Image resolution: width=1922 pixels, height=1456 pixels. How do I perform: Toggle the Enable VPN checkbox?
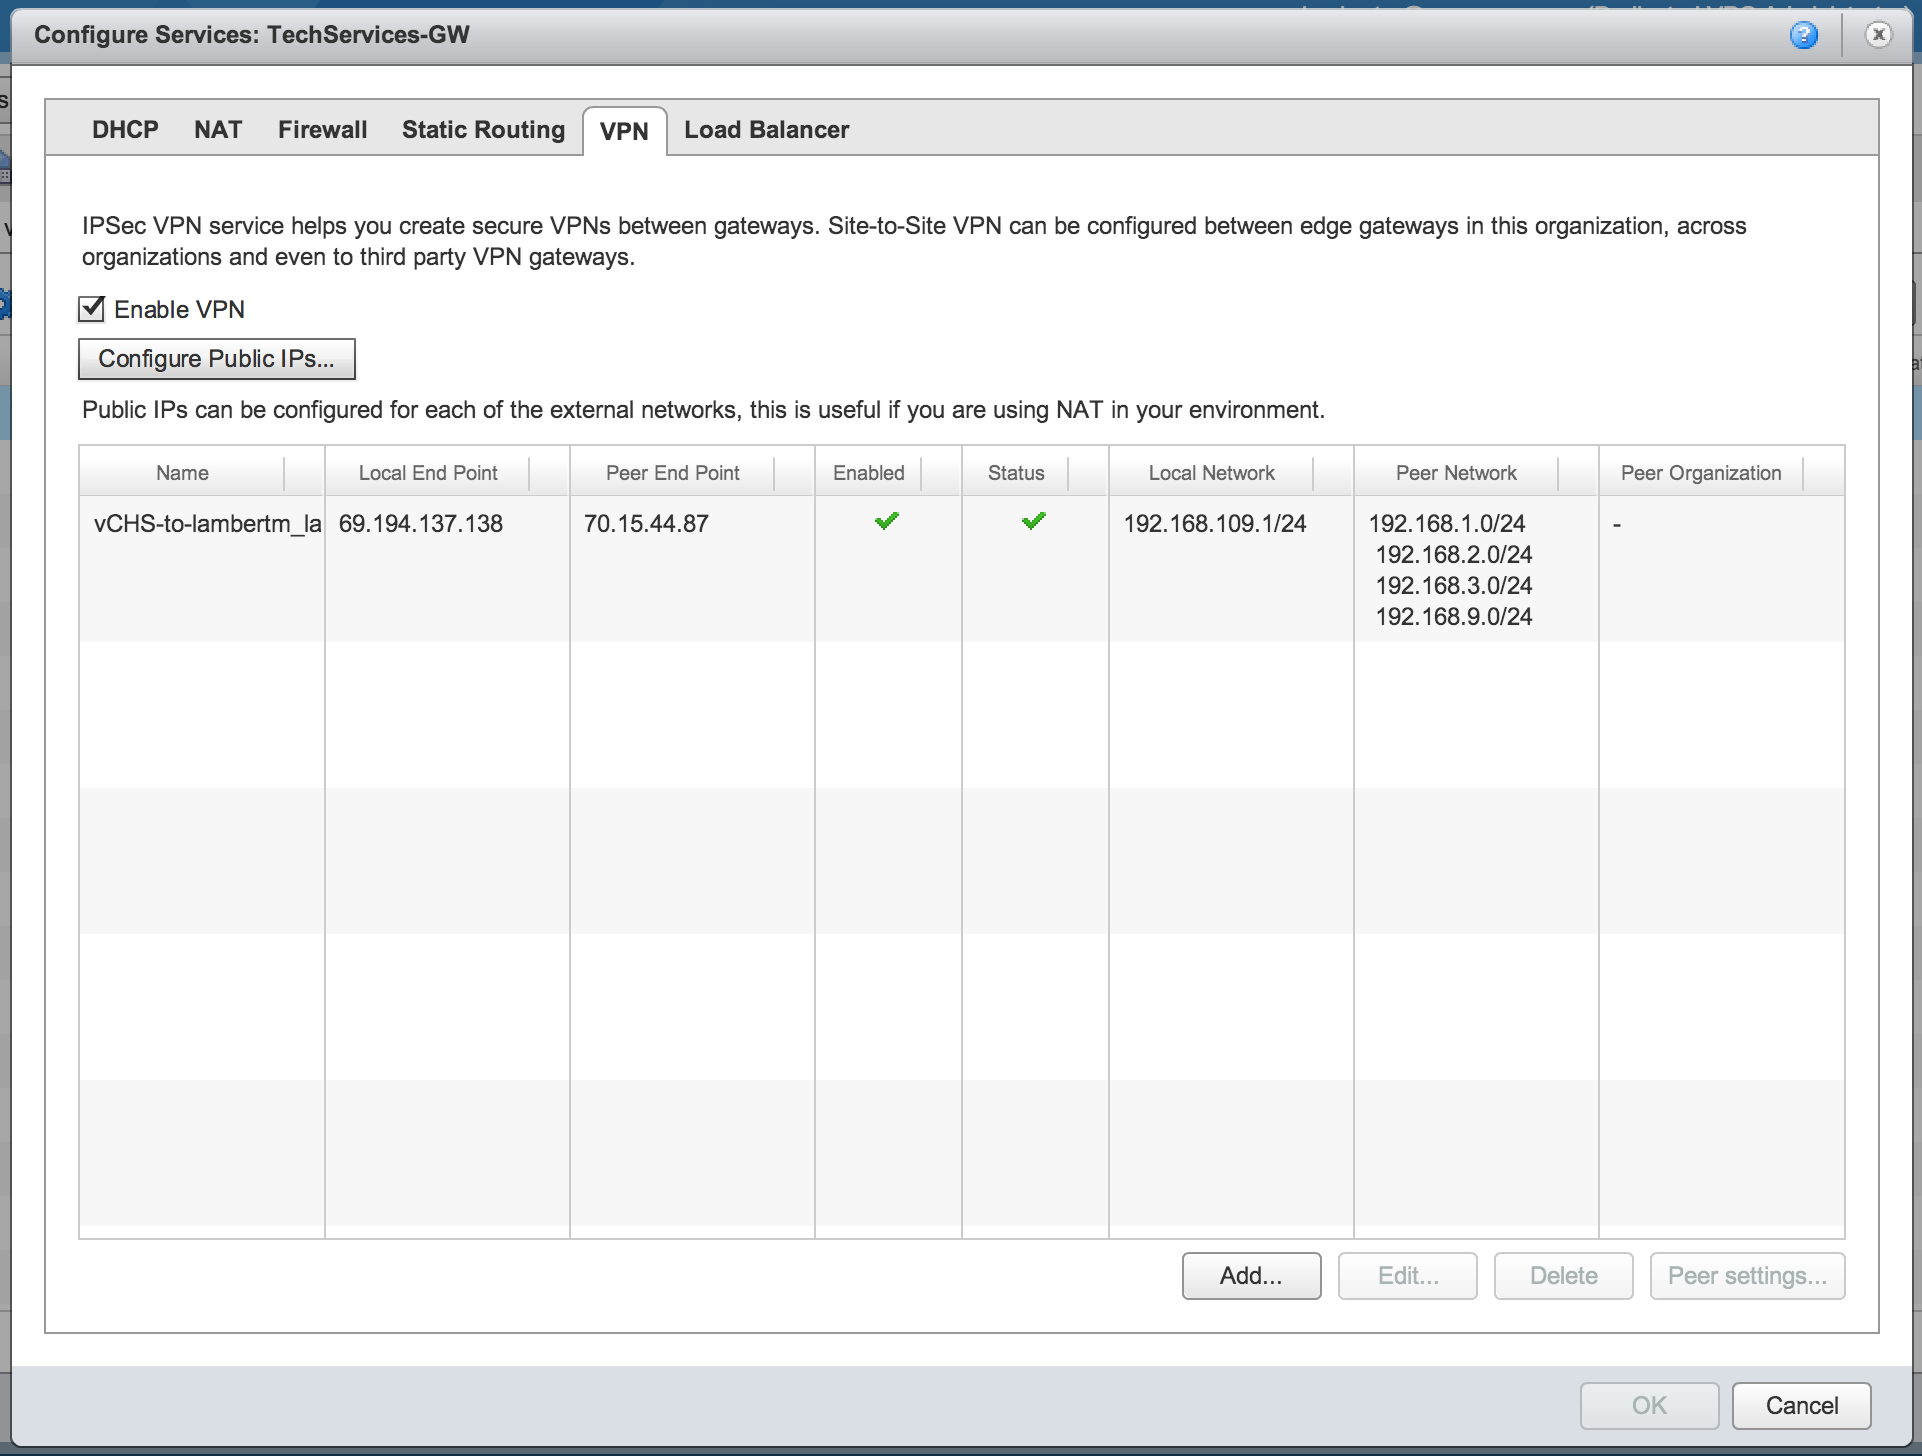point(92,309)
